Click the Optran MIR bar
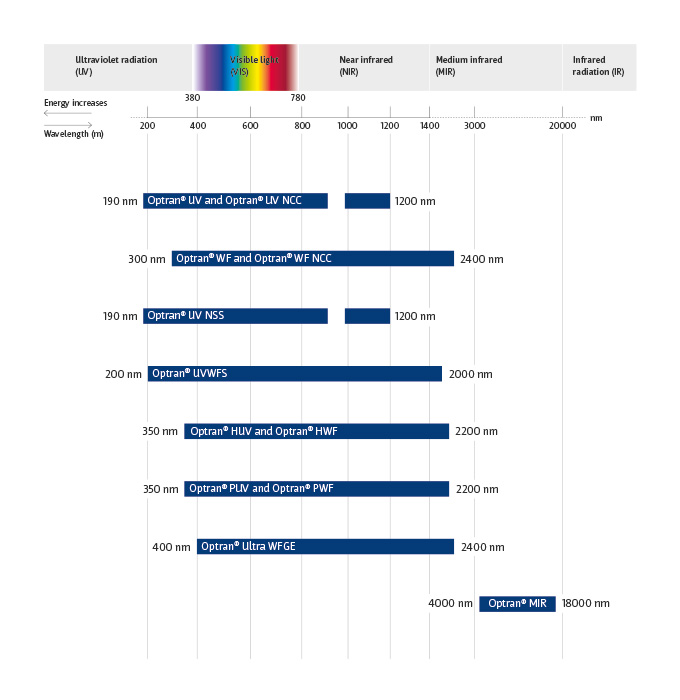The height and width of the screenshot is (700, 680). click(x=517, y=604)
